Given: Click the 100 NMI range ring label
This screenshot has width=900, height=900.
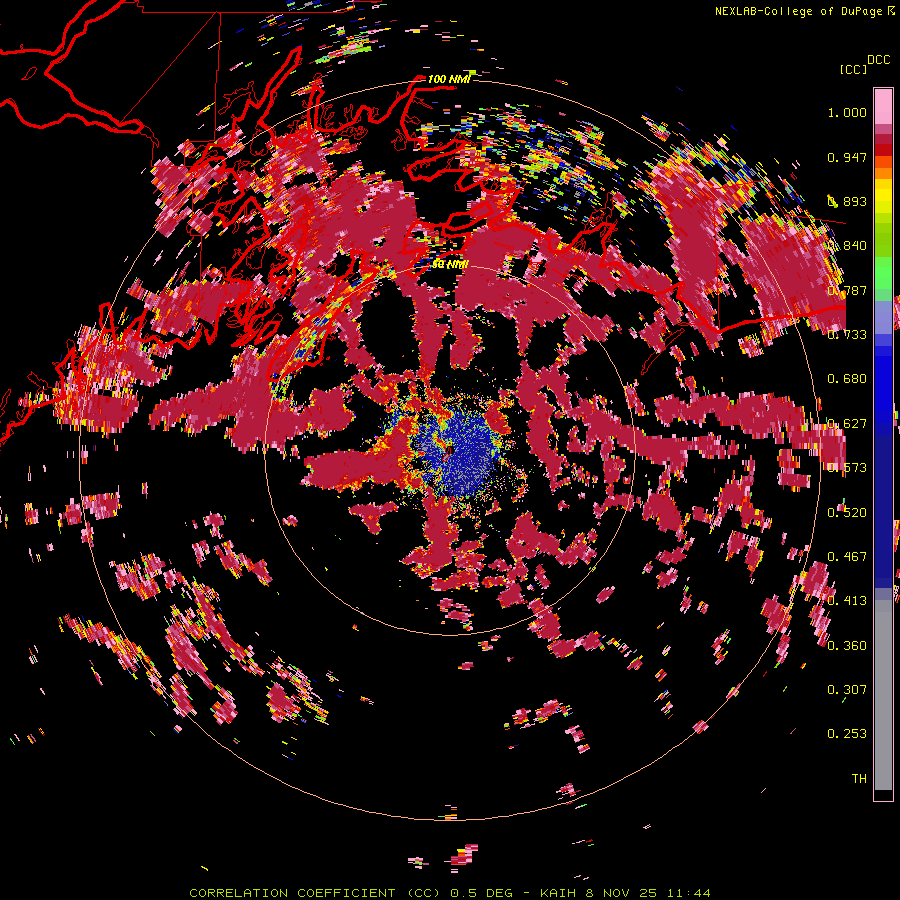Looking at the screenshot, I should point(449,79).
